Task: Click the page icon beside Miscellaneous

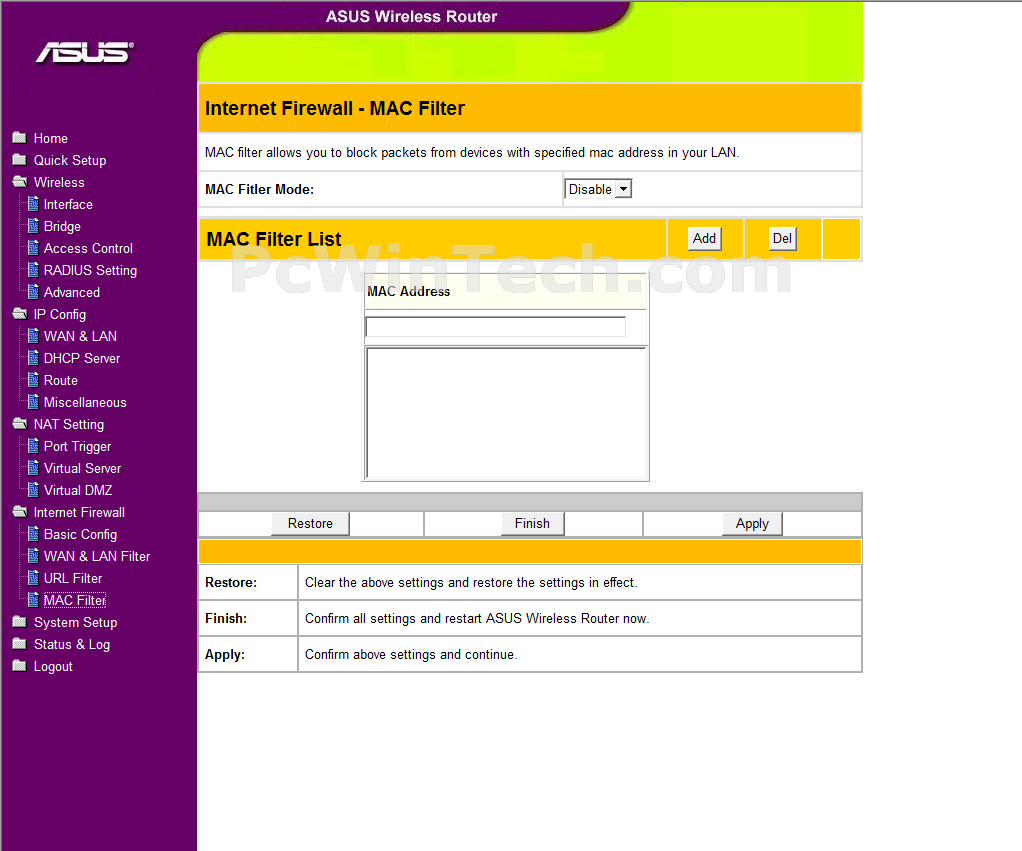Action: coord(33,402)
